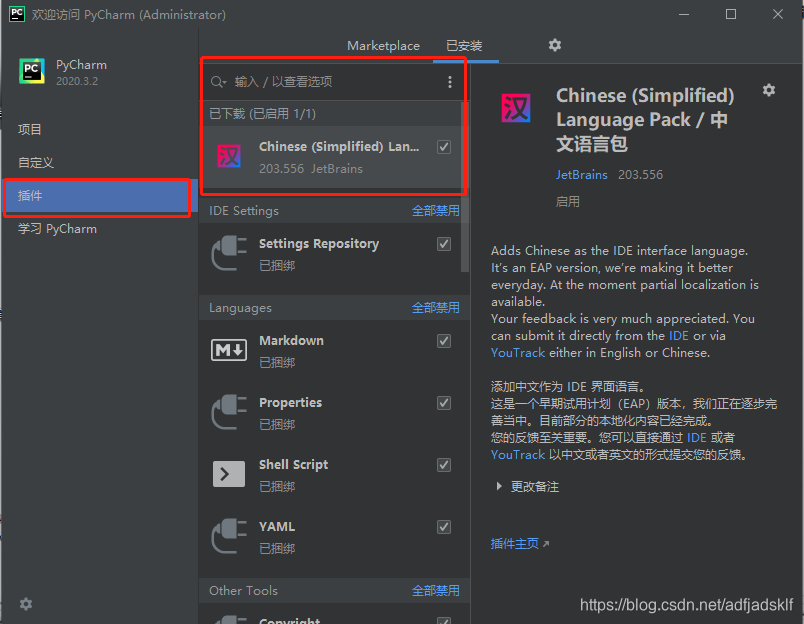Image resolution: width=804 pixels, height=624 pixels.
Task: Click 全部禁用 for IDE Settings group
Action: [435, 211]
